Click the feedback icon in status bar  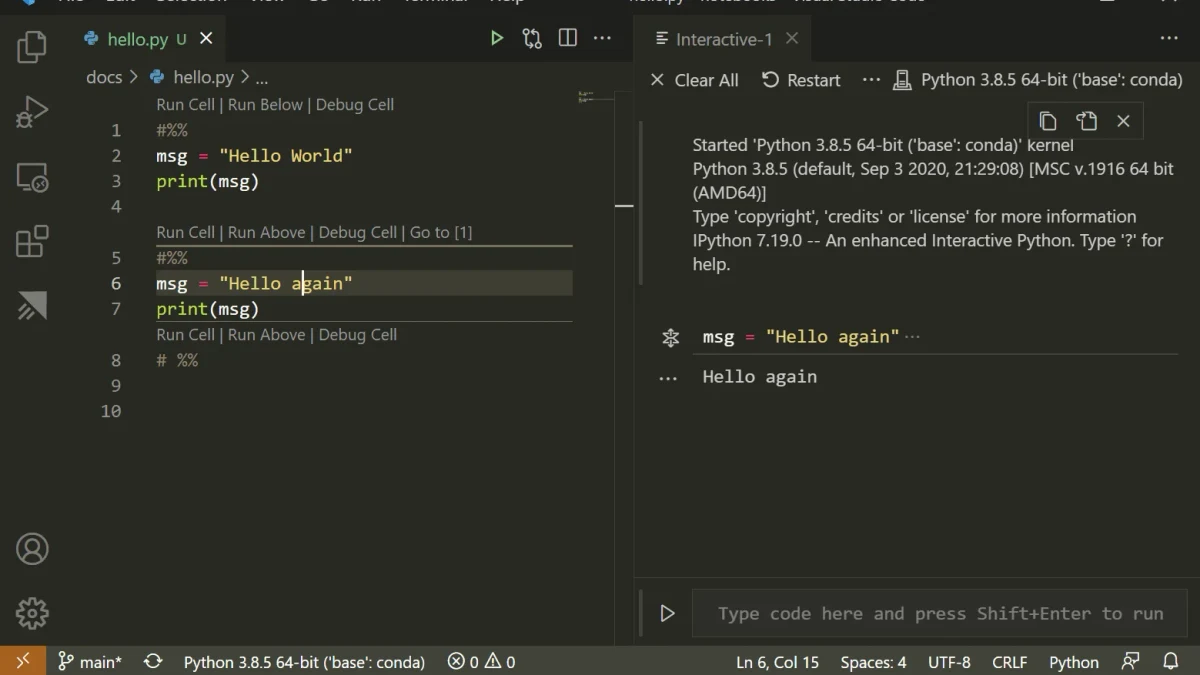coord(1130,661)
